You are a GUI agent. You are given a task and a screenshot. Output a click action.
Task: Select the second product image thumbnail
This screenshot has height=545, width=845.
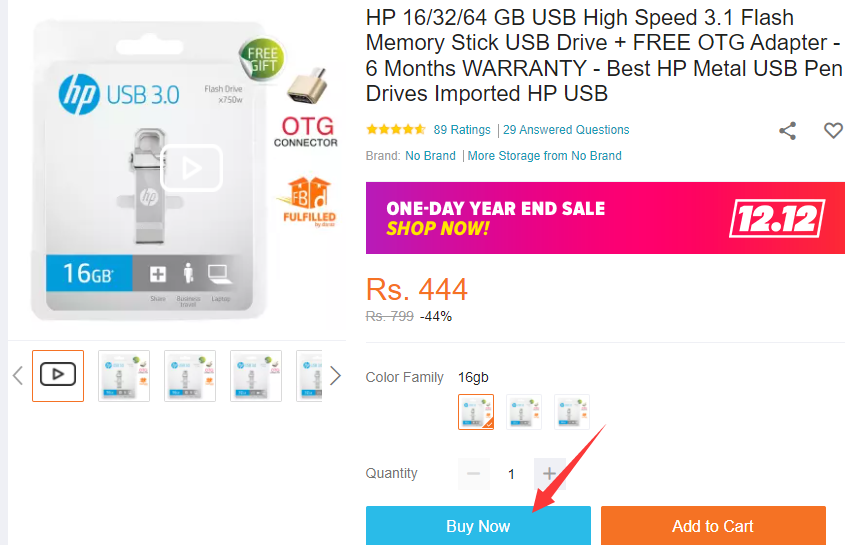point(124,375)
